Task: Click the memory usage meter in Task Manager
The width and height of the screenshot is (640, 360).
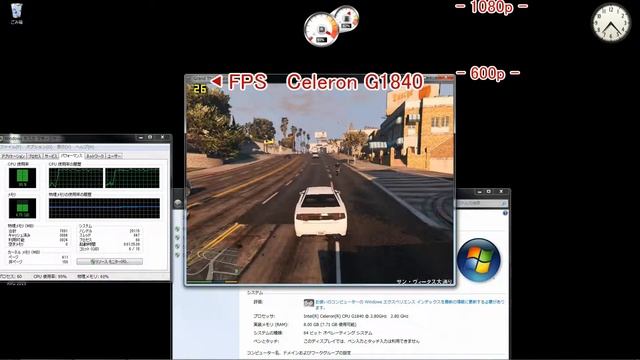Action: [x=22, y=208]
